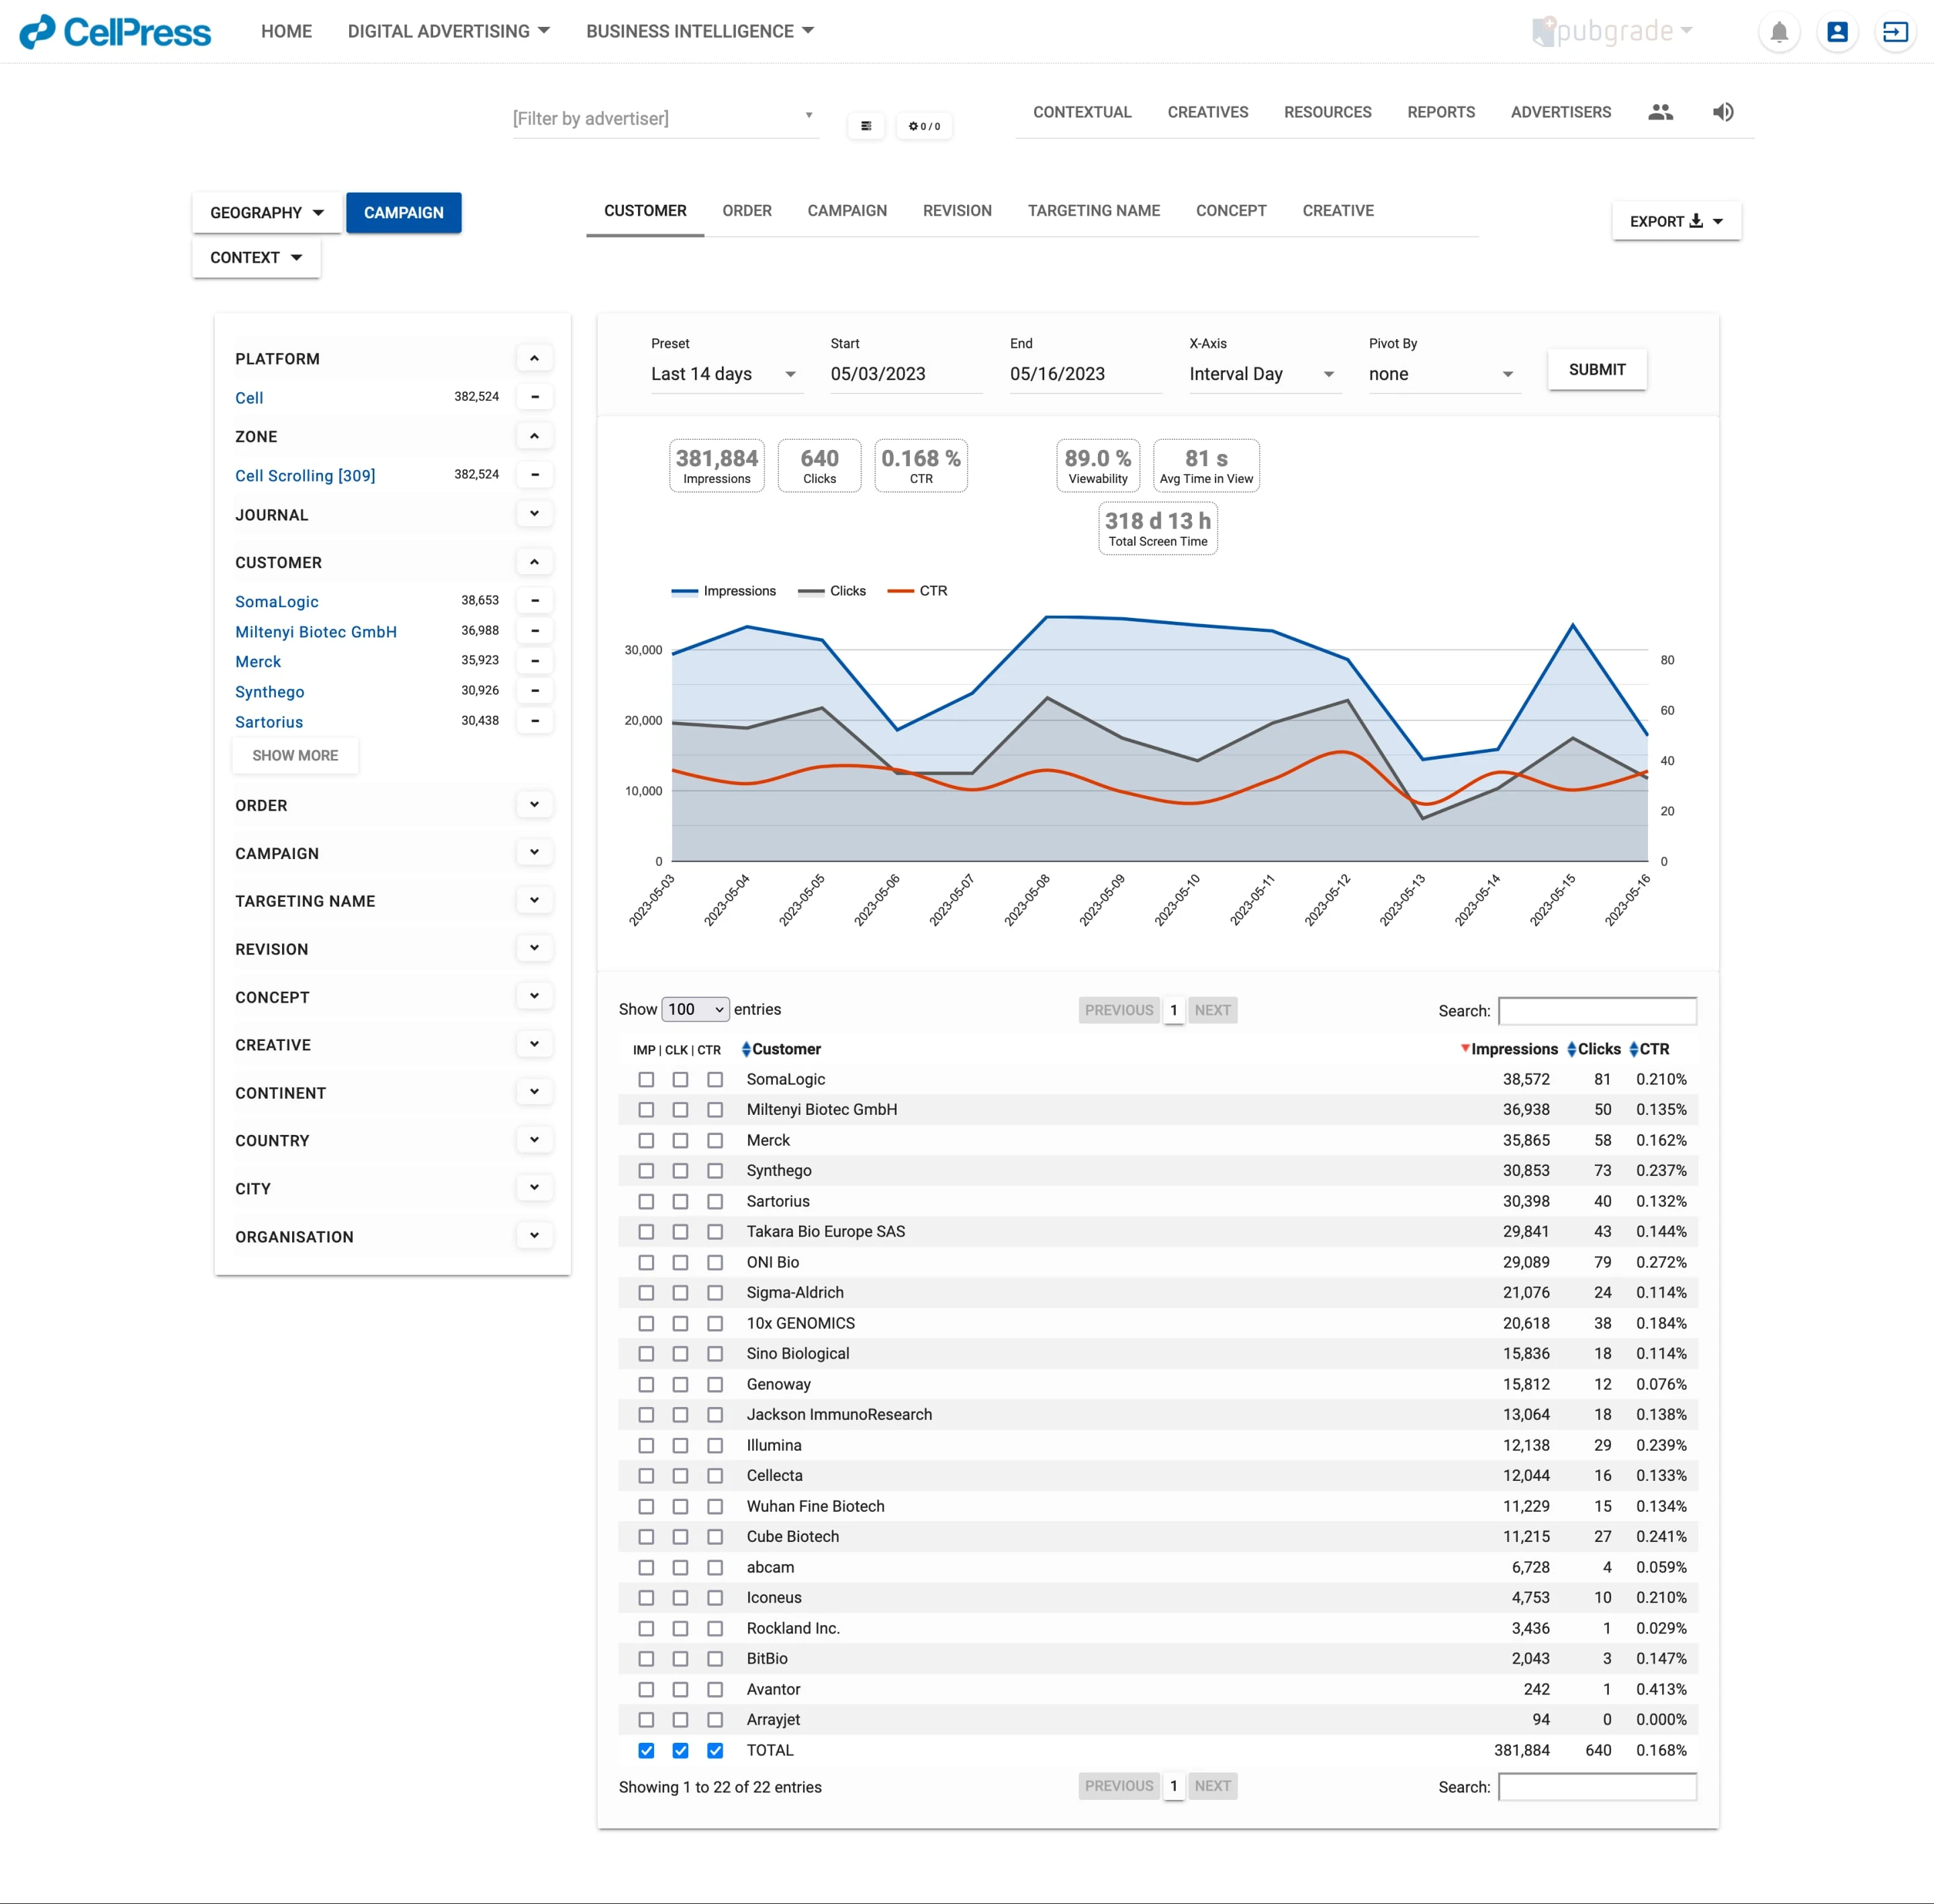Check CLK checkbox for Merck row
The width and height of the screenshot is (1934, 1904).
click(680, 1141)
